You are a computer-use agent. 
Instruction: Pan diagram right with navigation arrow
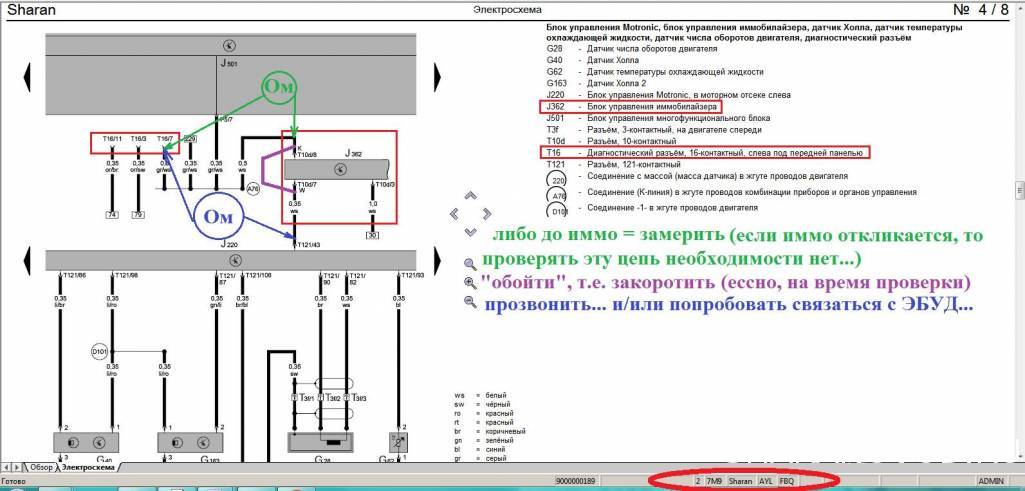487,214
